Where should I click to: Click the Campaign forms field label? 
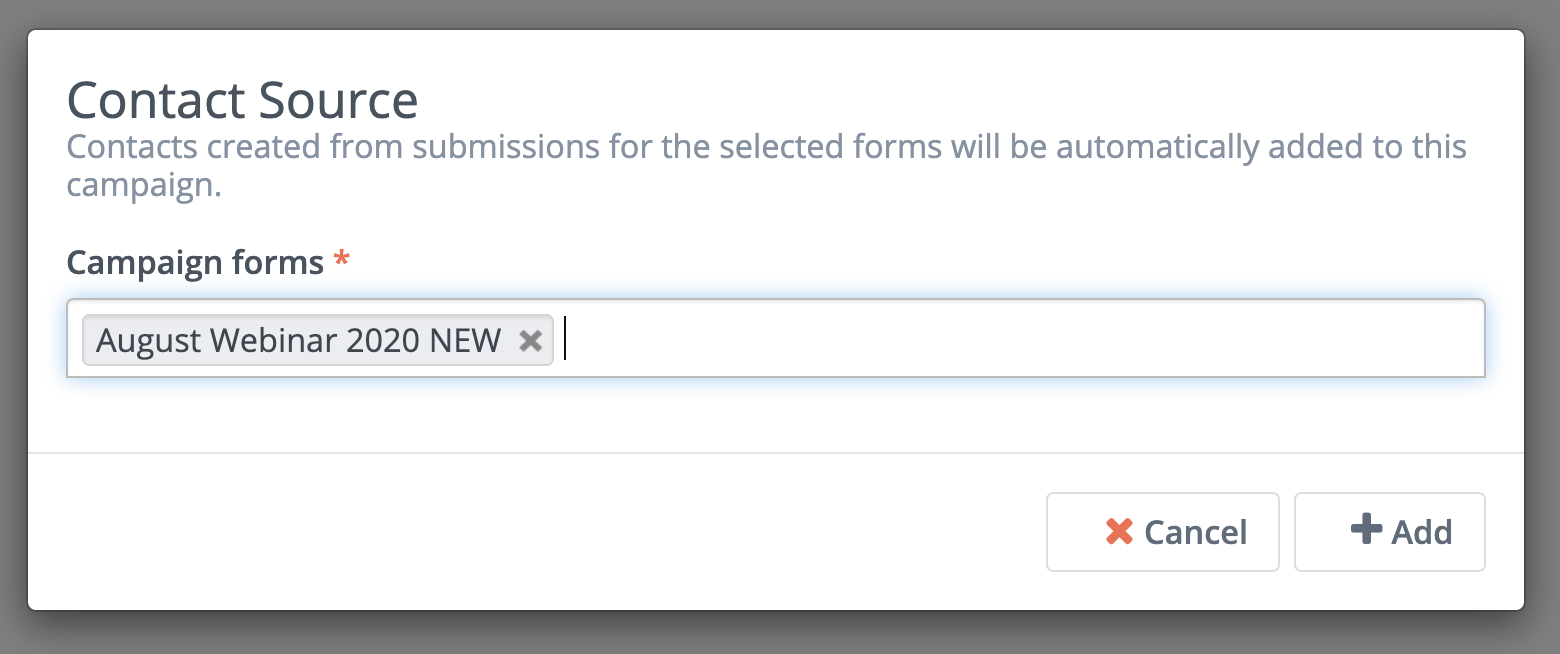[x=195, y=263]
